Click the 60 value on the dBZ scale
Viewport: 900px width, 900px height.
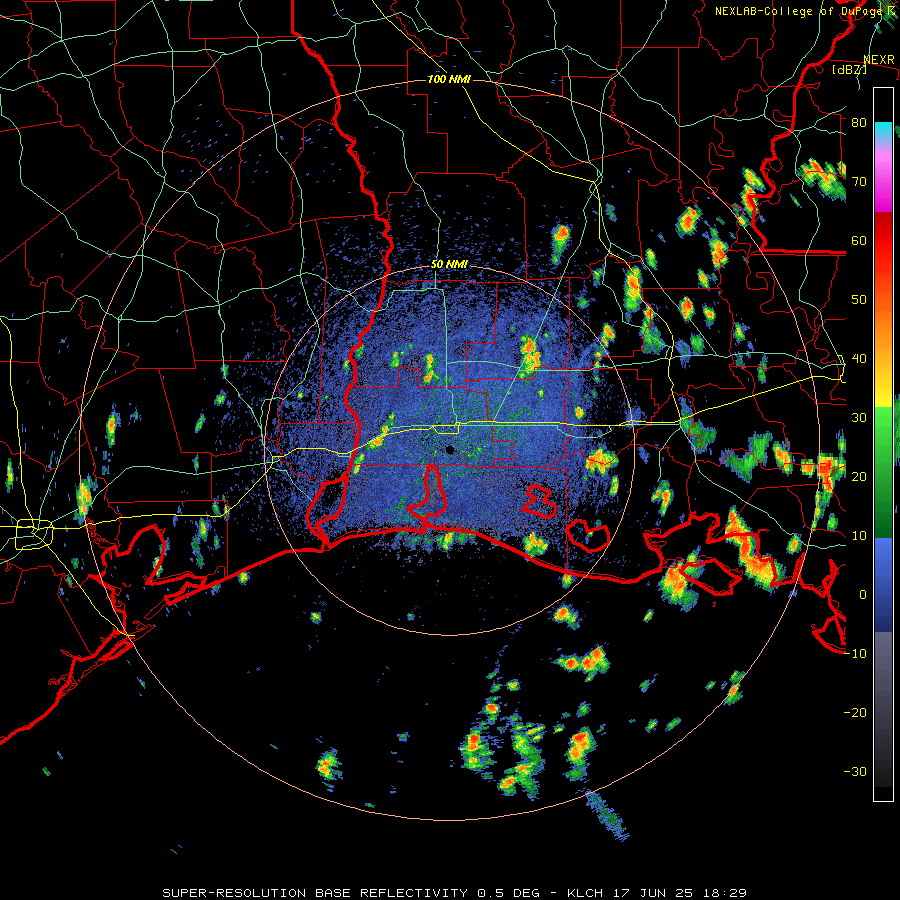[x=859, y=240]
